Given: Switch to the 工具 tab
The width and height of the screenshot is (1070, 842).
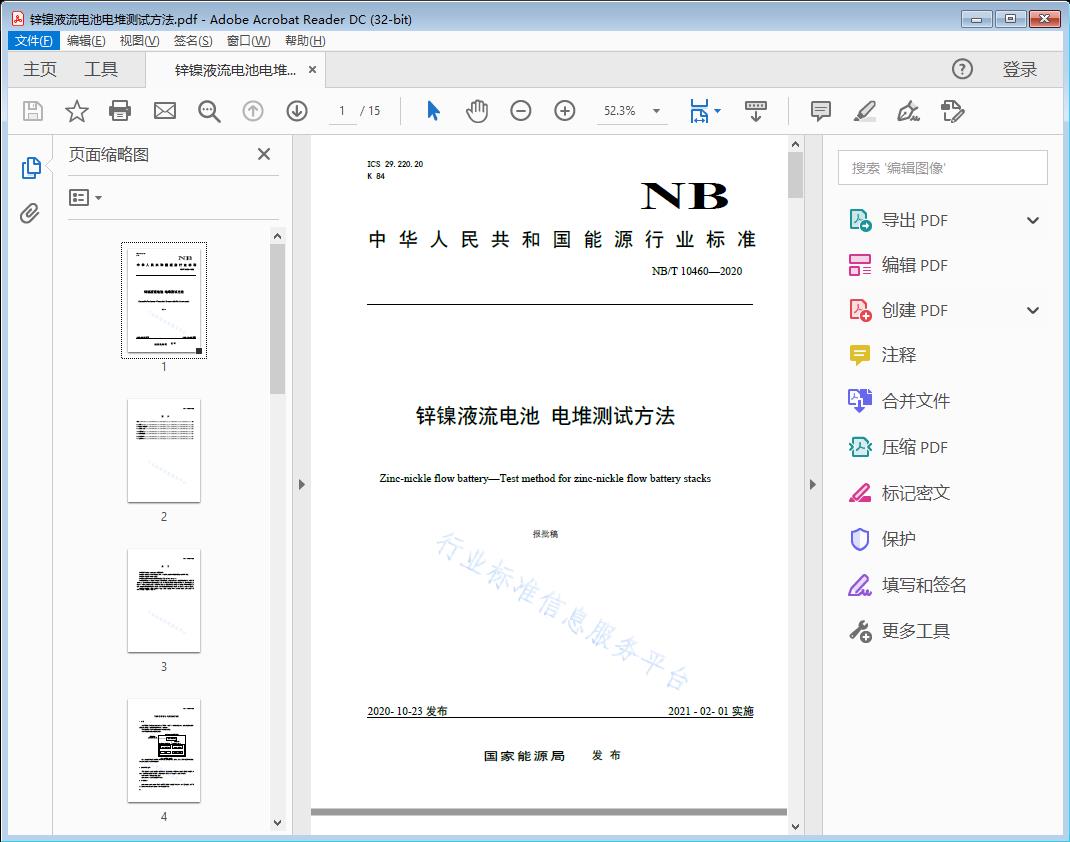Looking at the screenshot, I should [101, 69].
